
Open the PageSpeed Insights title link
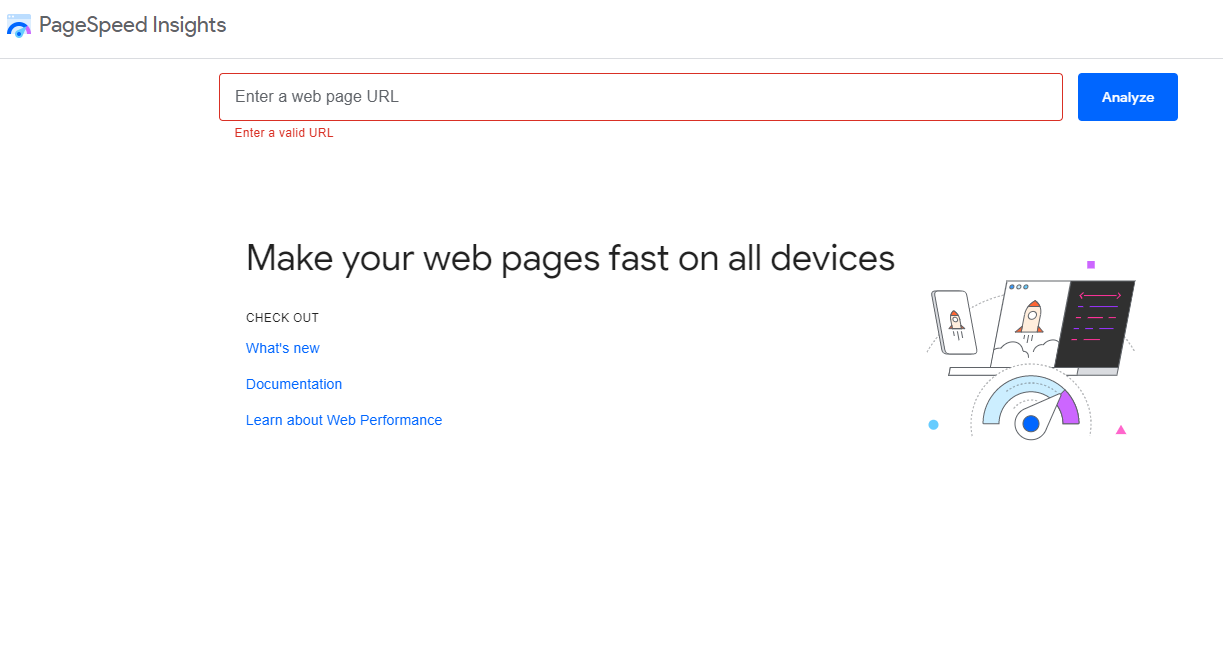132,25
